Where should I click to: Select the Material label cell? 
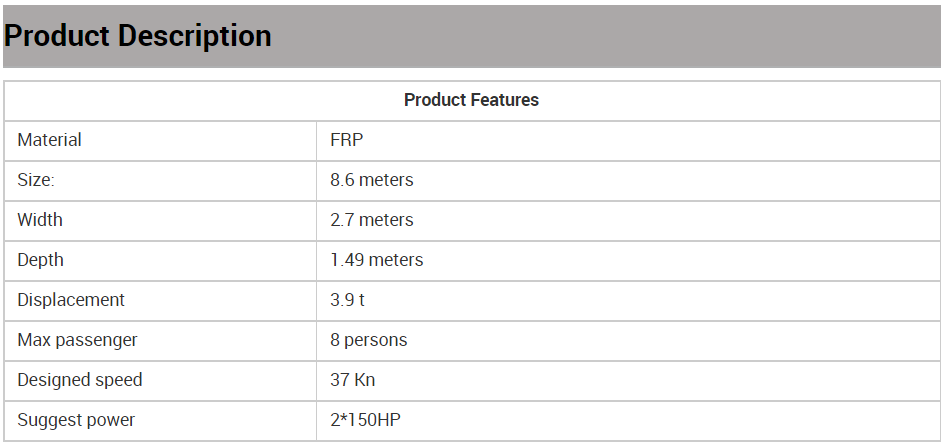point(50,140)
